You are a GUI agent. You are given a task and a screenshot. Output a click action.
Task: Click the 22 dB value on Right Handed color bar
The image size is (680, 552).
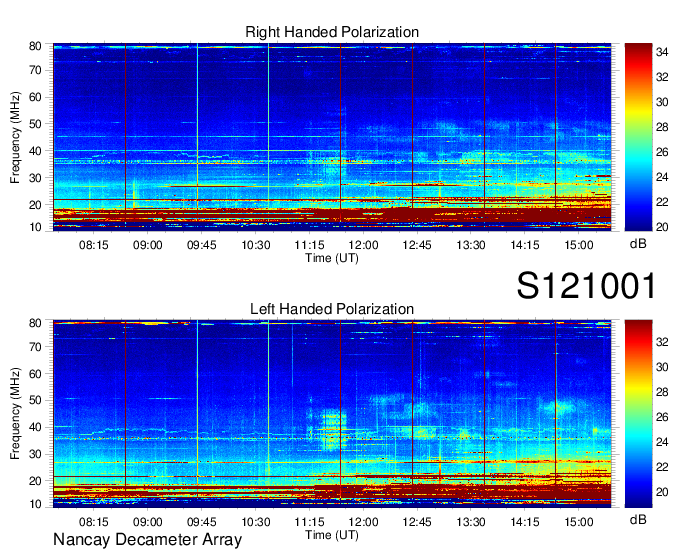coord(662,202)
